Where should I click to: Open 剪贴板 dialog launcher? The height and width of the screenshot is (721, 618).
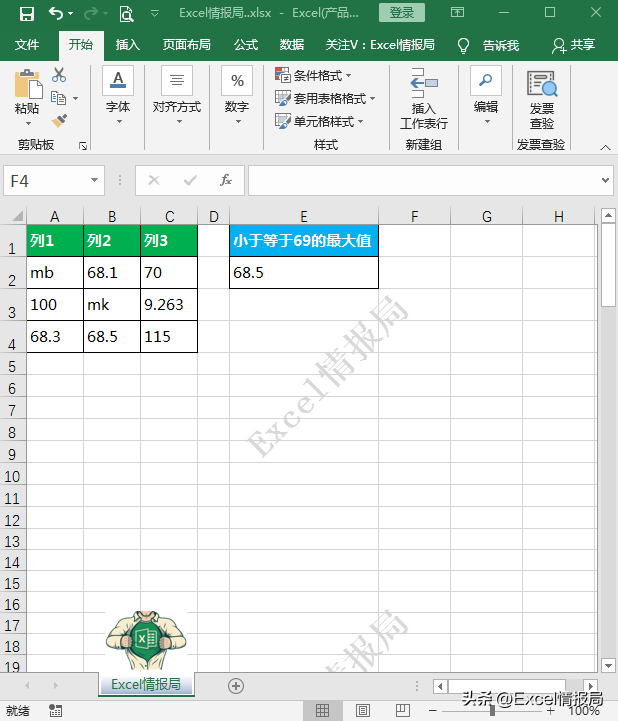point(83,146)
